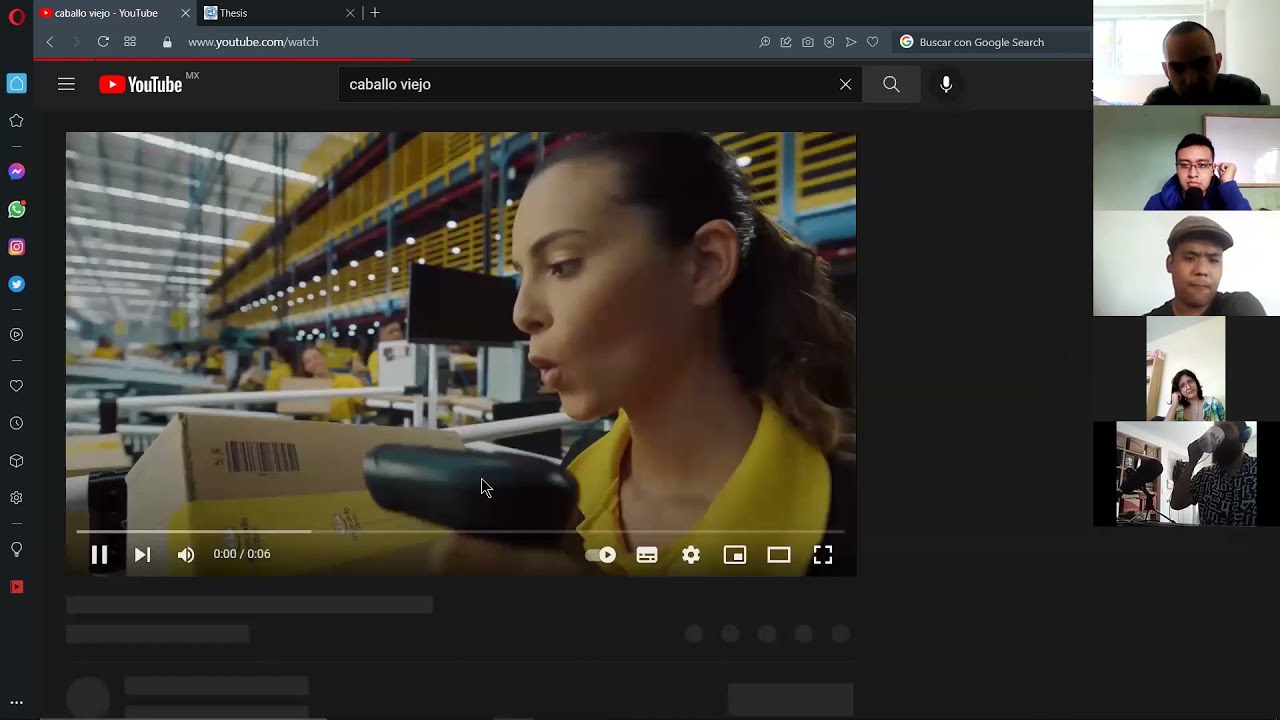
Task: Click the YouTube logo
Action: (141, 85)
